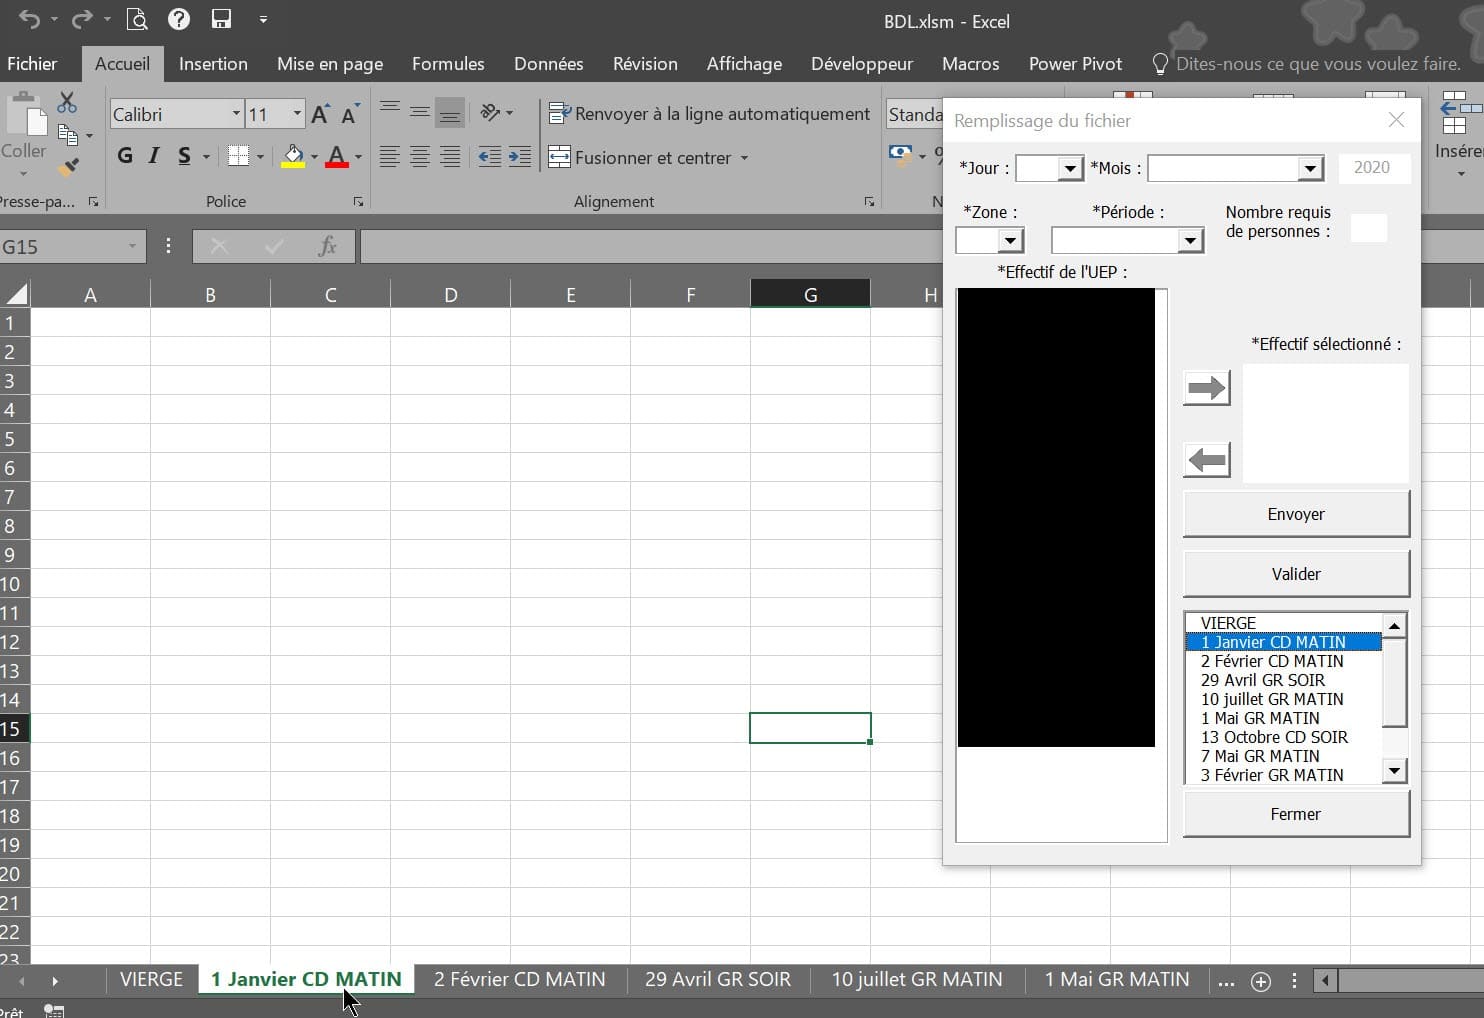Viewport: 1484px width, 1018px height.
Task: Toggle center horizontal alignment
Action: [x=420, y=157]
